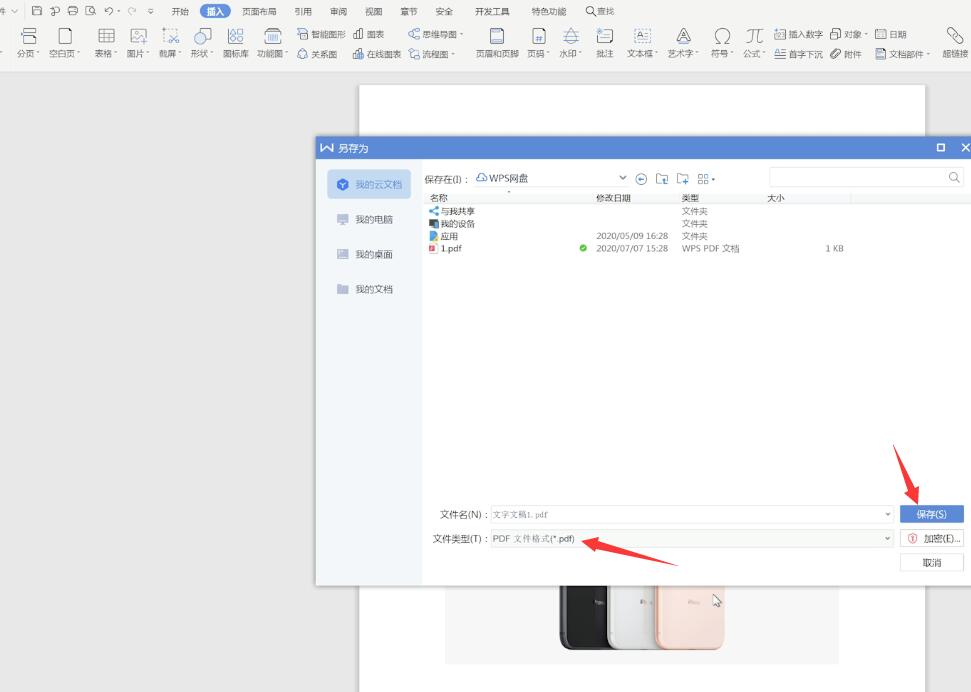Insert Word Art (艺术字)
The height and width of the screenshot is (692, 971).
point(682,43)
